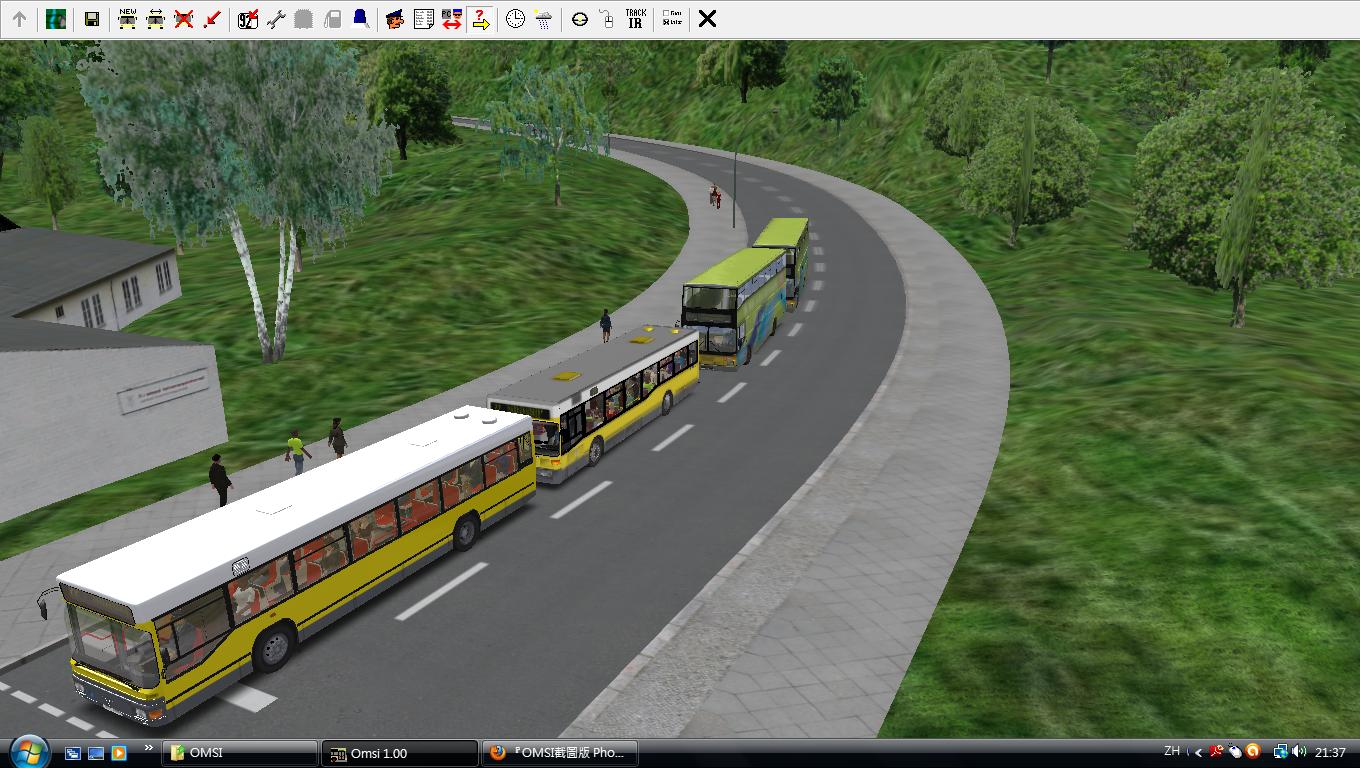This screenshot has height=768, width=1360.
Task: Click the orange round tray icon
Action: 1253,752
